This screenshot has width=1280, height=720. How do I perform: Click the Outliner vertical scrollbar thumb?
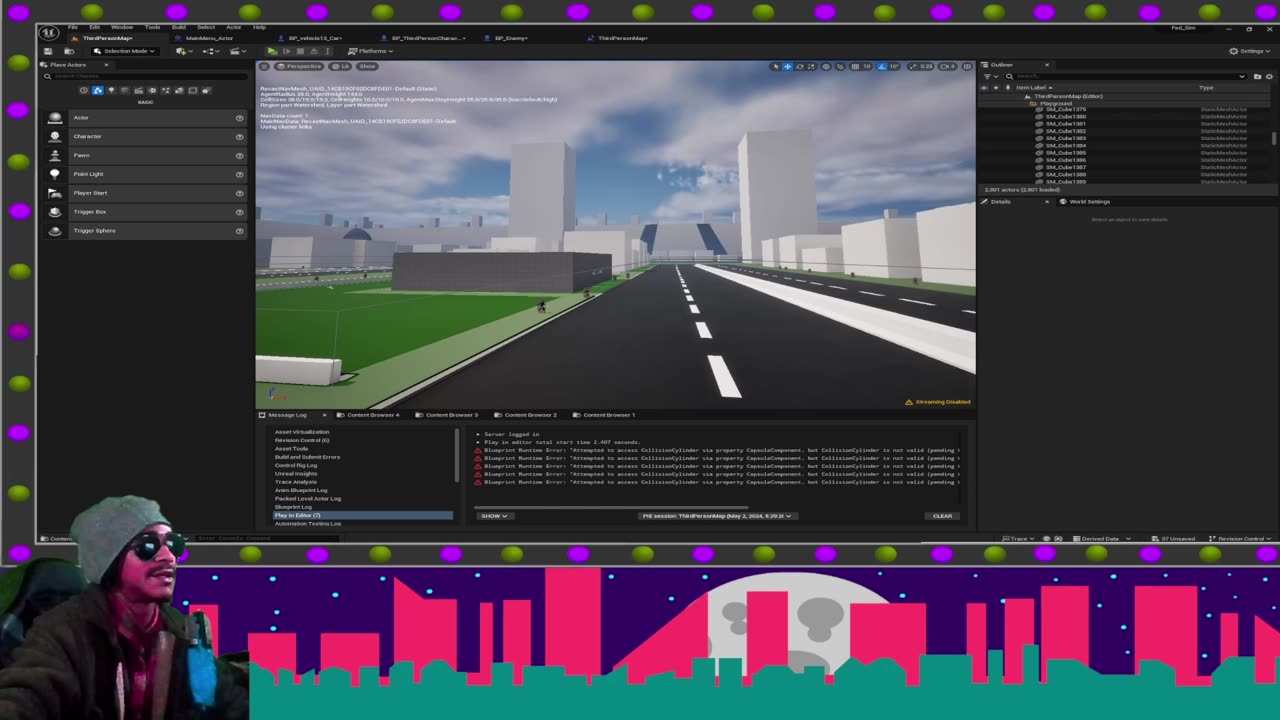pos(1273,138)
